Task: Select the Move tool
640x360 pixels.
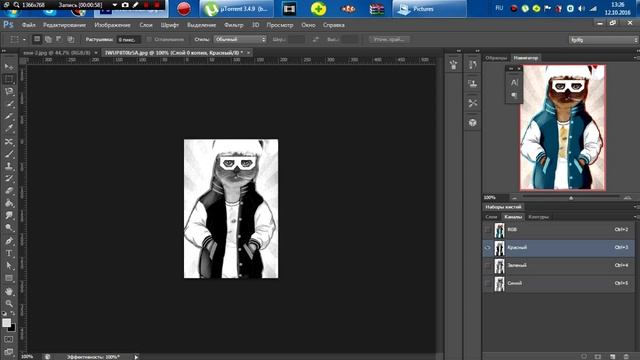Action: click(9, 67)
